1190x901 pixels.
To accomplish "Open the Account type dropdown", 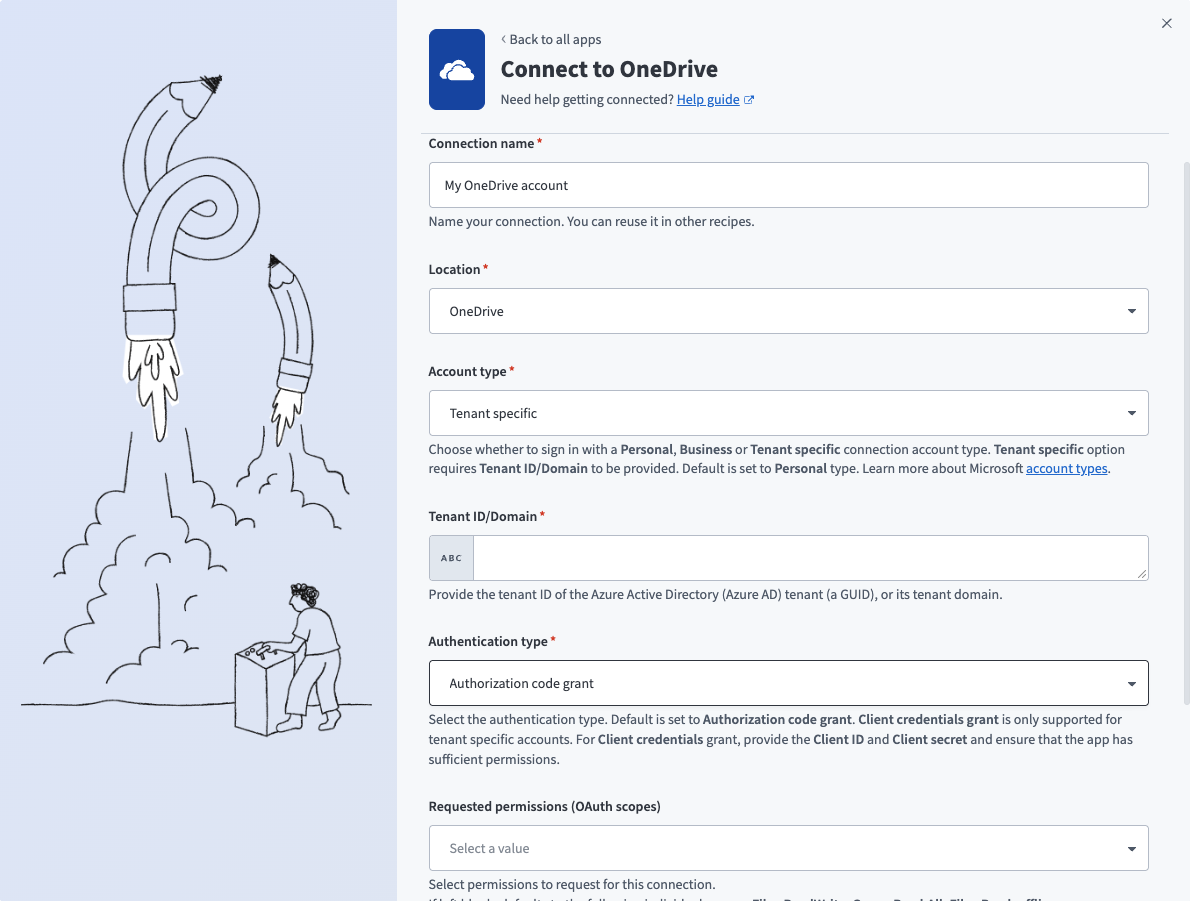I will (x=789, y=413).
